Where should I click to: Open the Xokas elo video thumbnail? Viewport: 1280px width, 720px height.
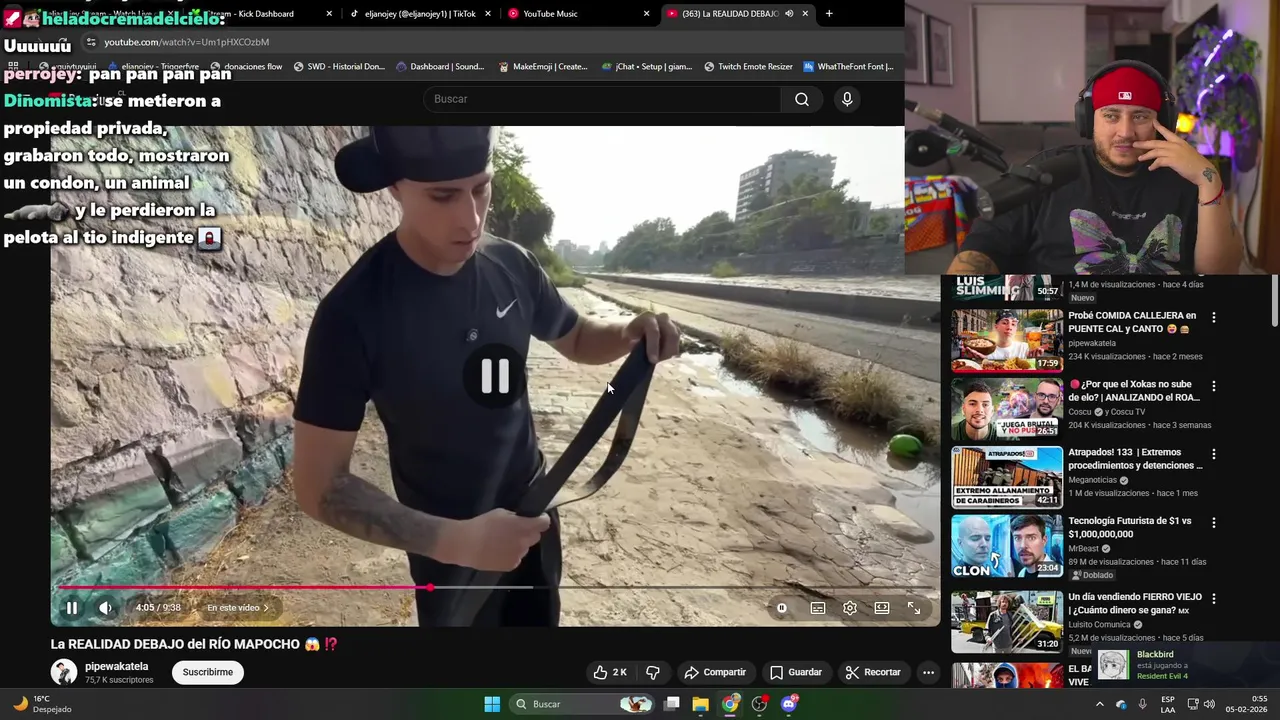tap(1007, 408)
